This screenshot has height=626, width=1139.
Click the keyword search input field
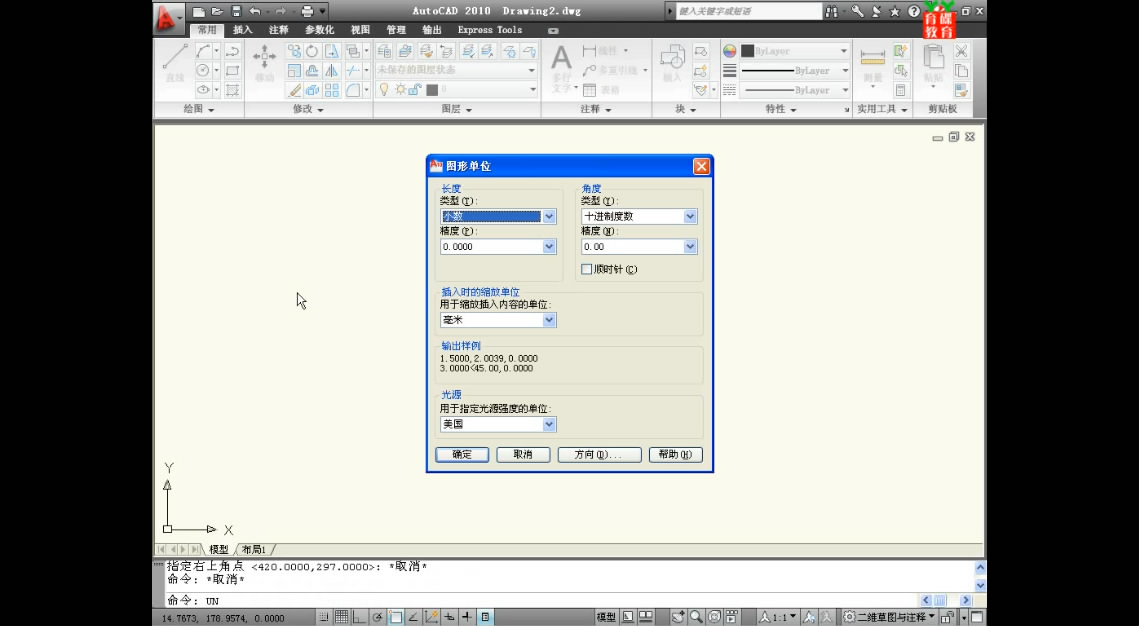749,12
